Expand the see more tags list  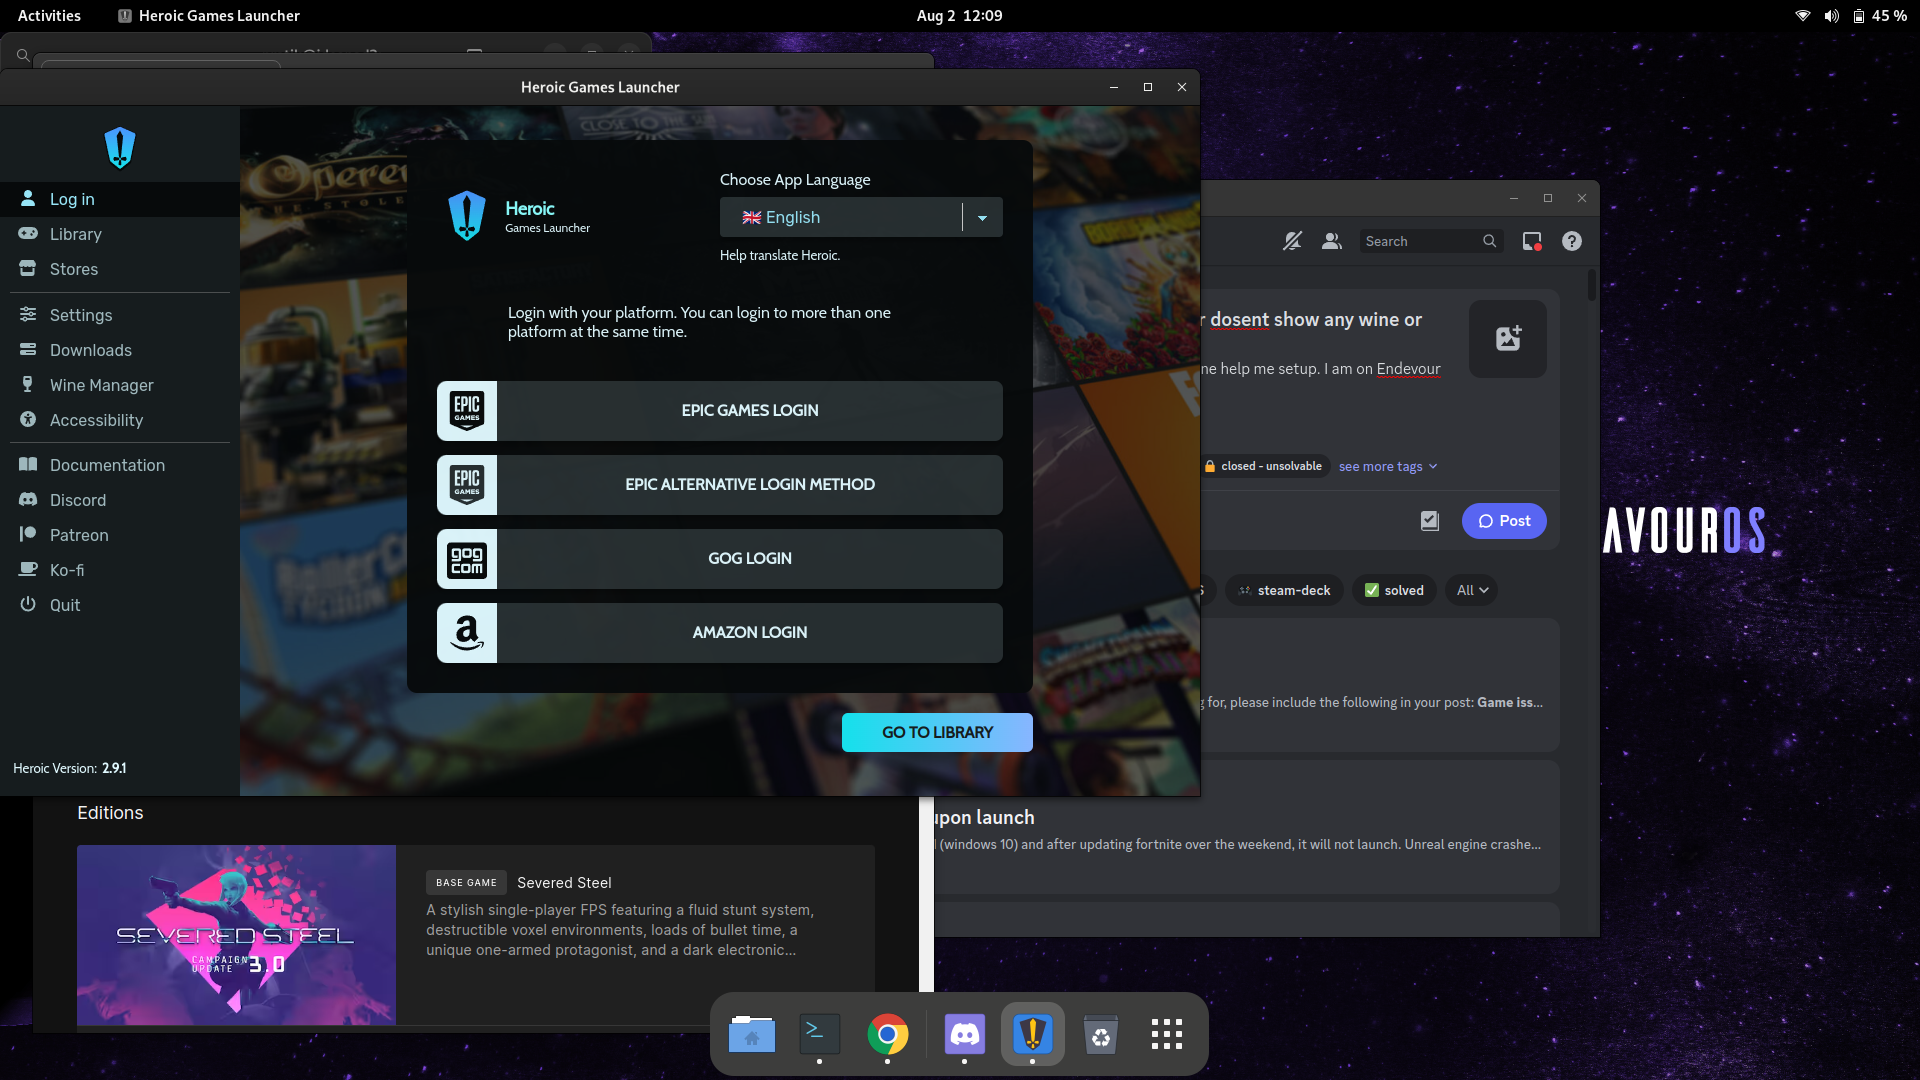pyautogui.click(x=1387, y=466)
